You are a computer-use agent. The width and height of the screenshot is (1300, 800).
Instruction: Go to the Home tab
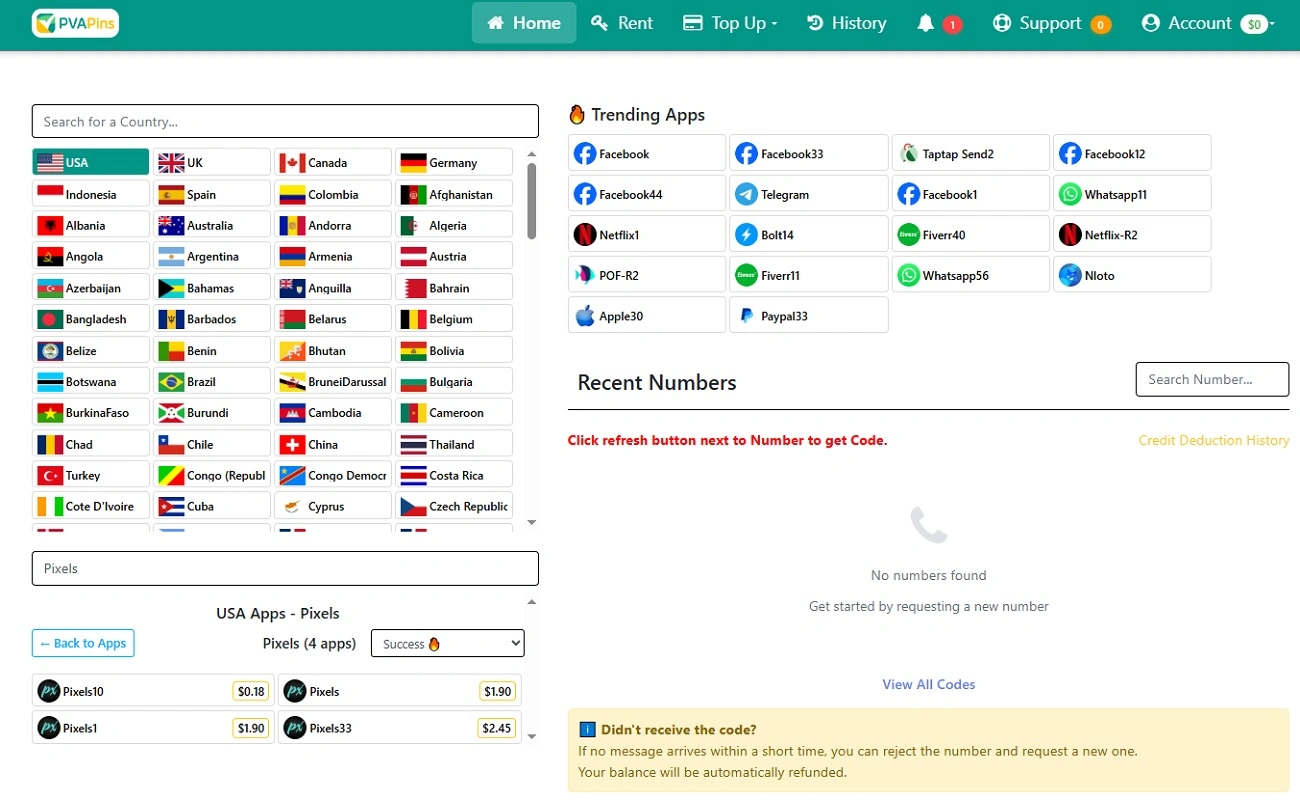(524, 23)
